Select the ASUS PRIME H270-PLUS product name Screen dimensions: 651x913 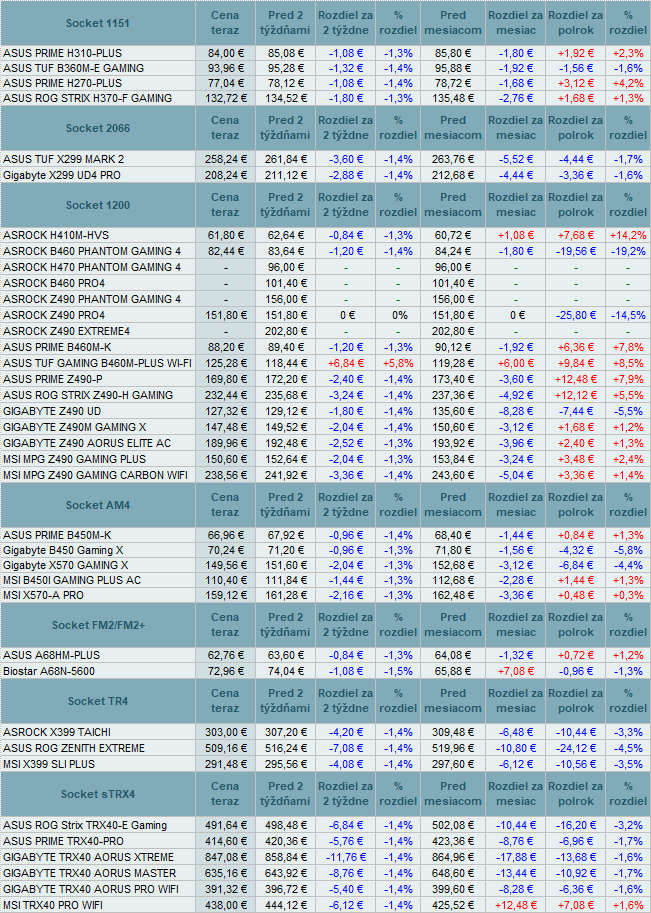(62, 83)
